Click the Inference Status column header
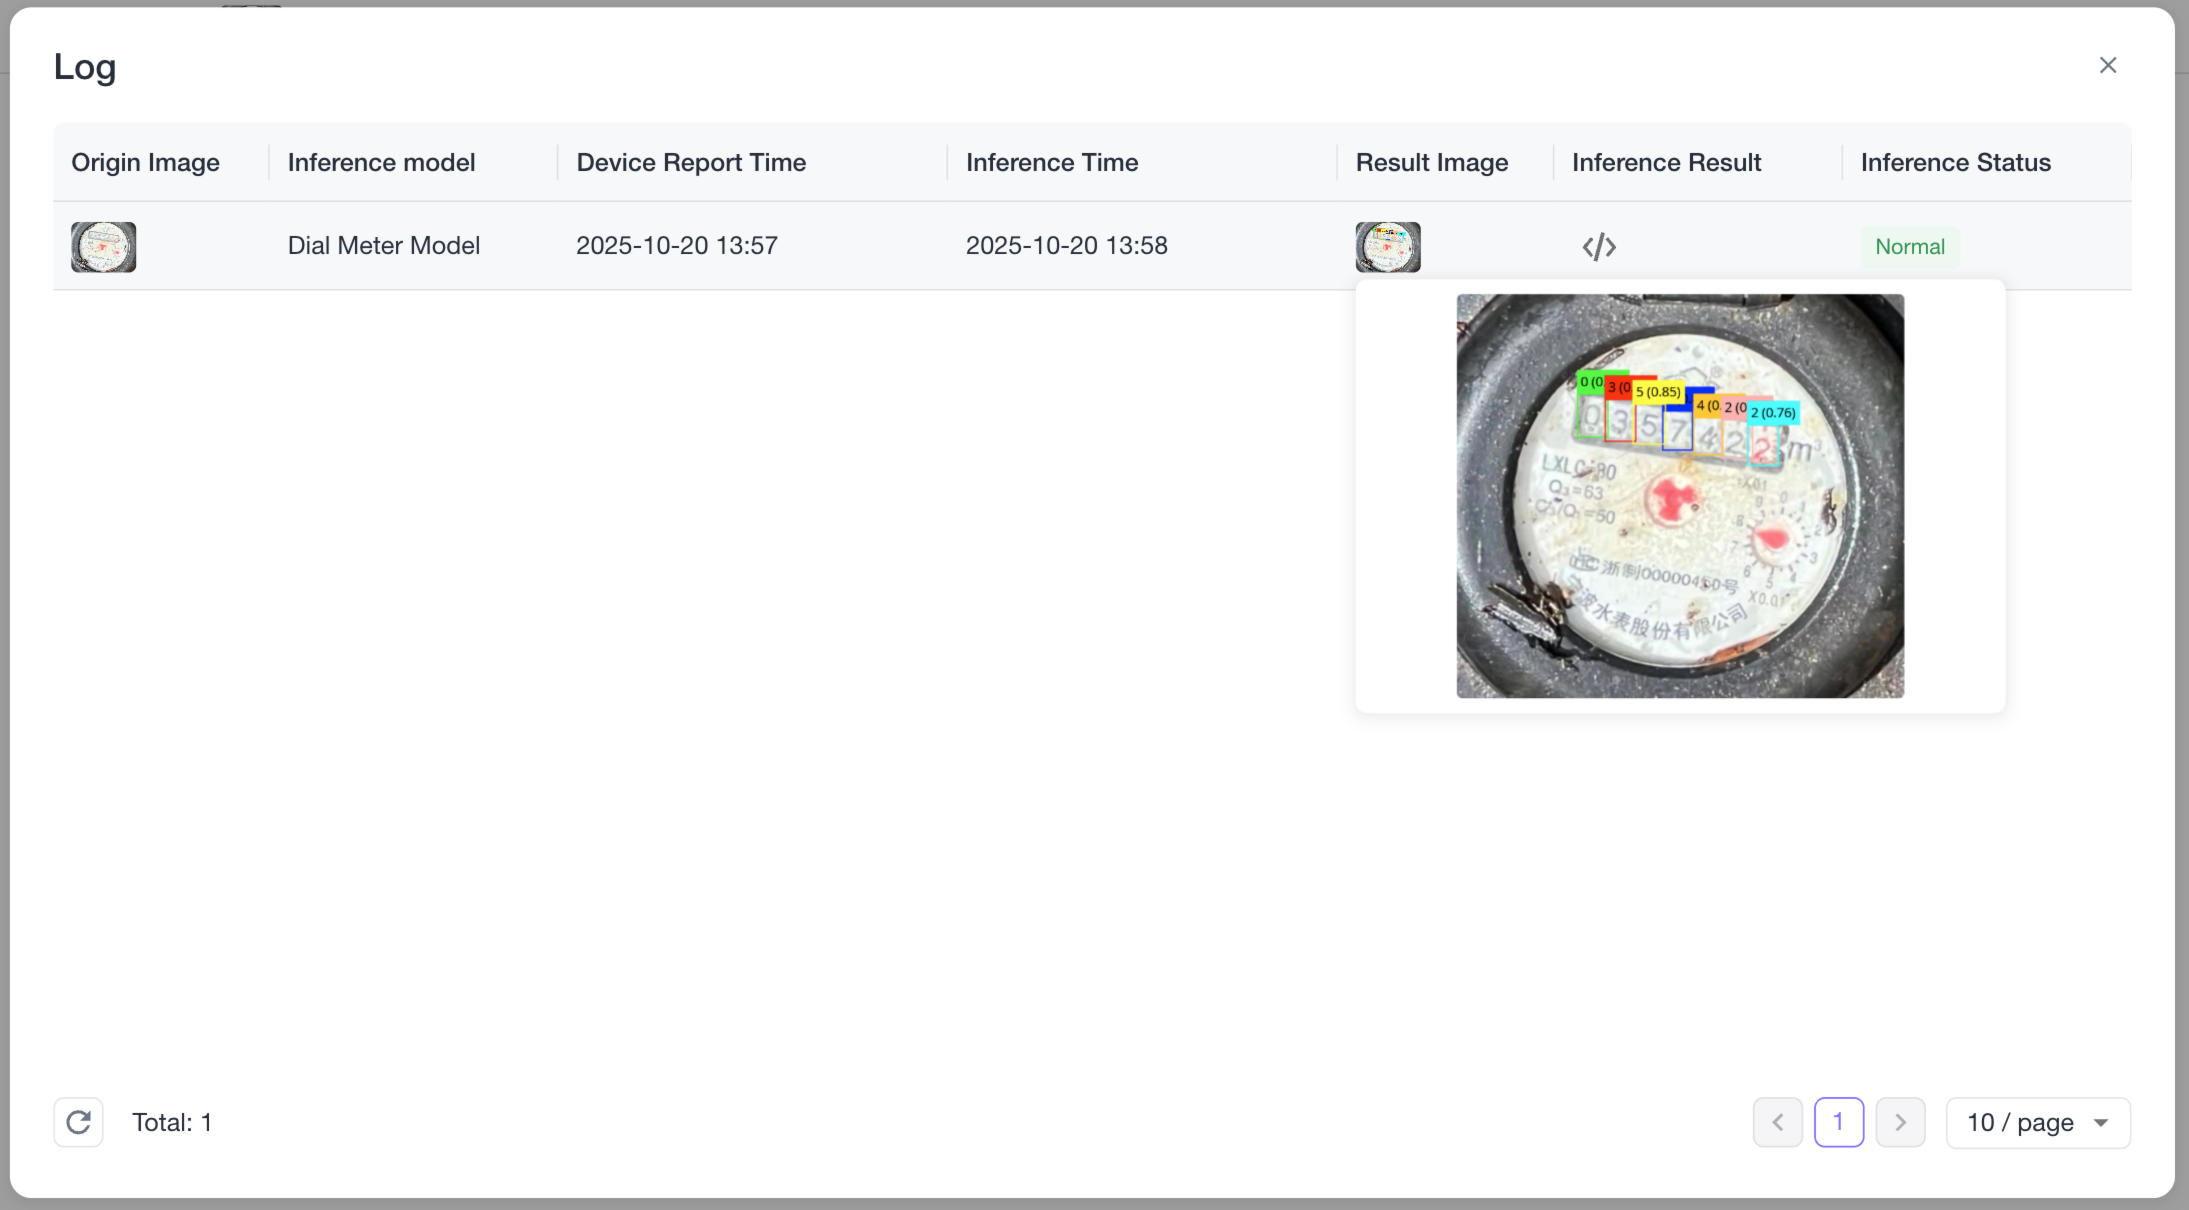The image size is (2189, 1210). pos(1955,162)
